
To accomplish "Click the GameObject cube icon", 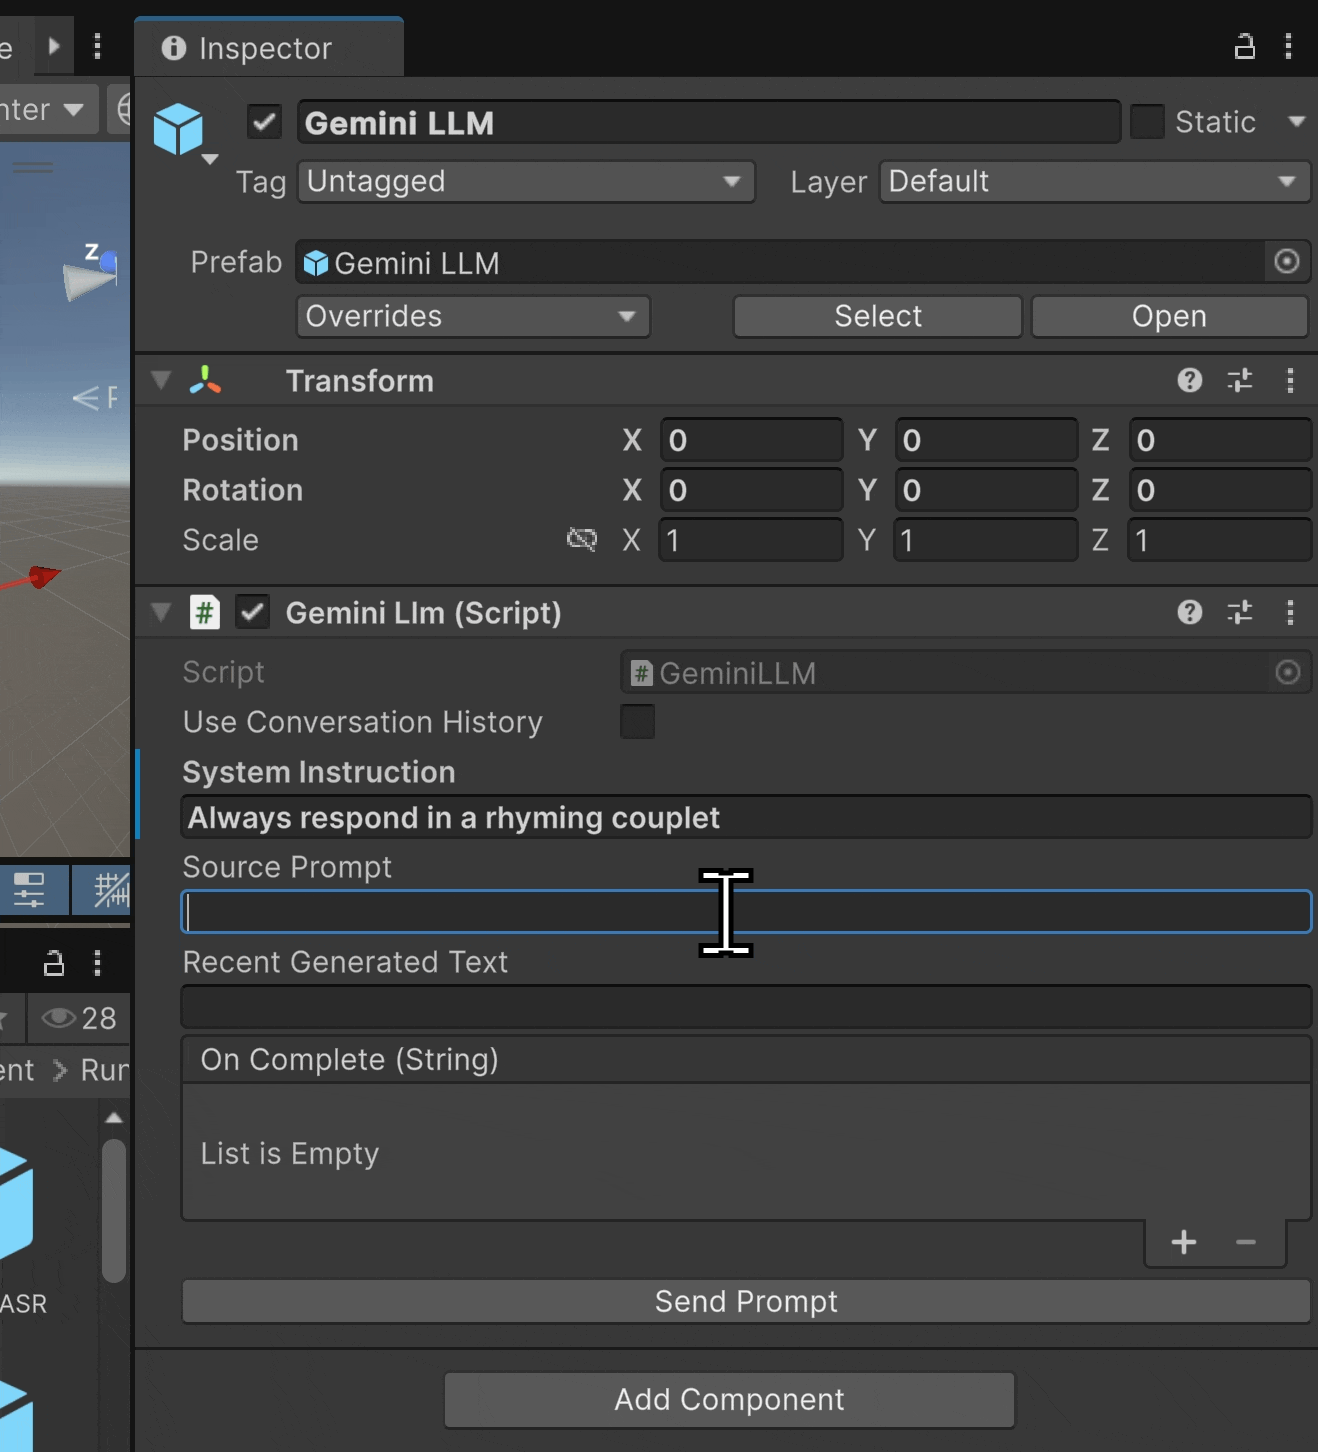I will point(178,129).
